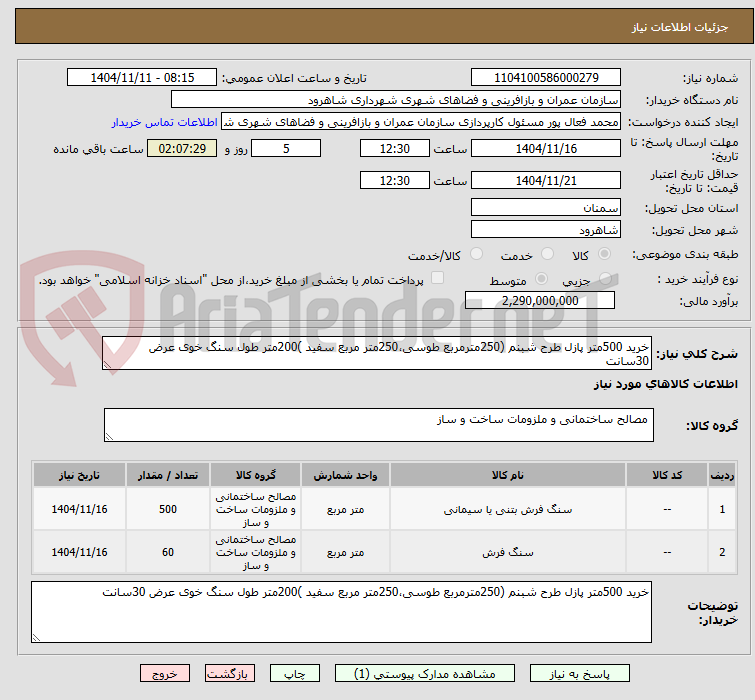Select the متوسط purchase type radio

pos(542,279)
